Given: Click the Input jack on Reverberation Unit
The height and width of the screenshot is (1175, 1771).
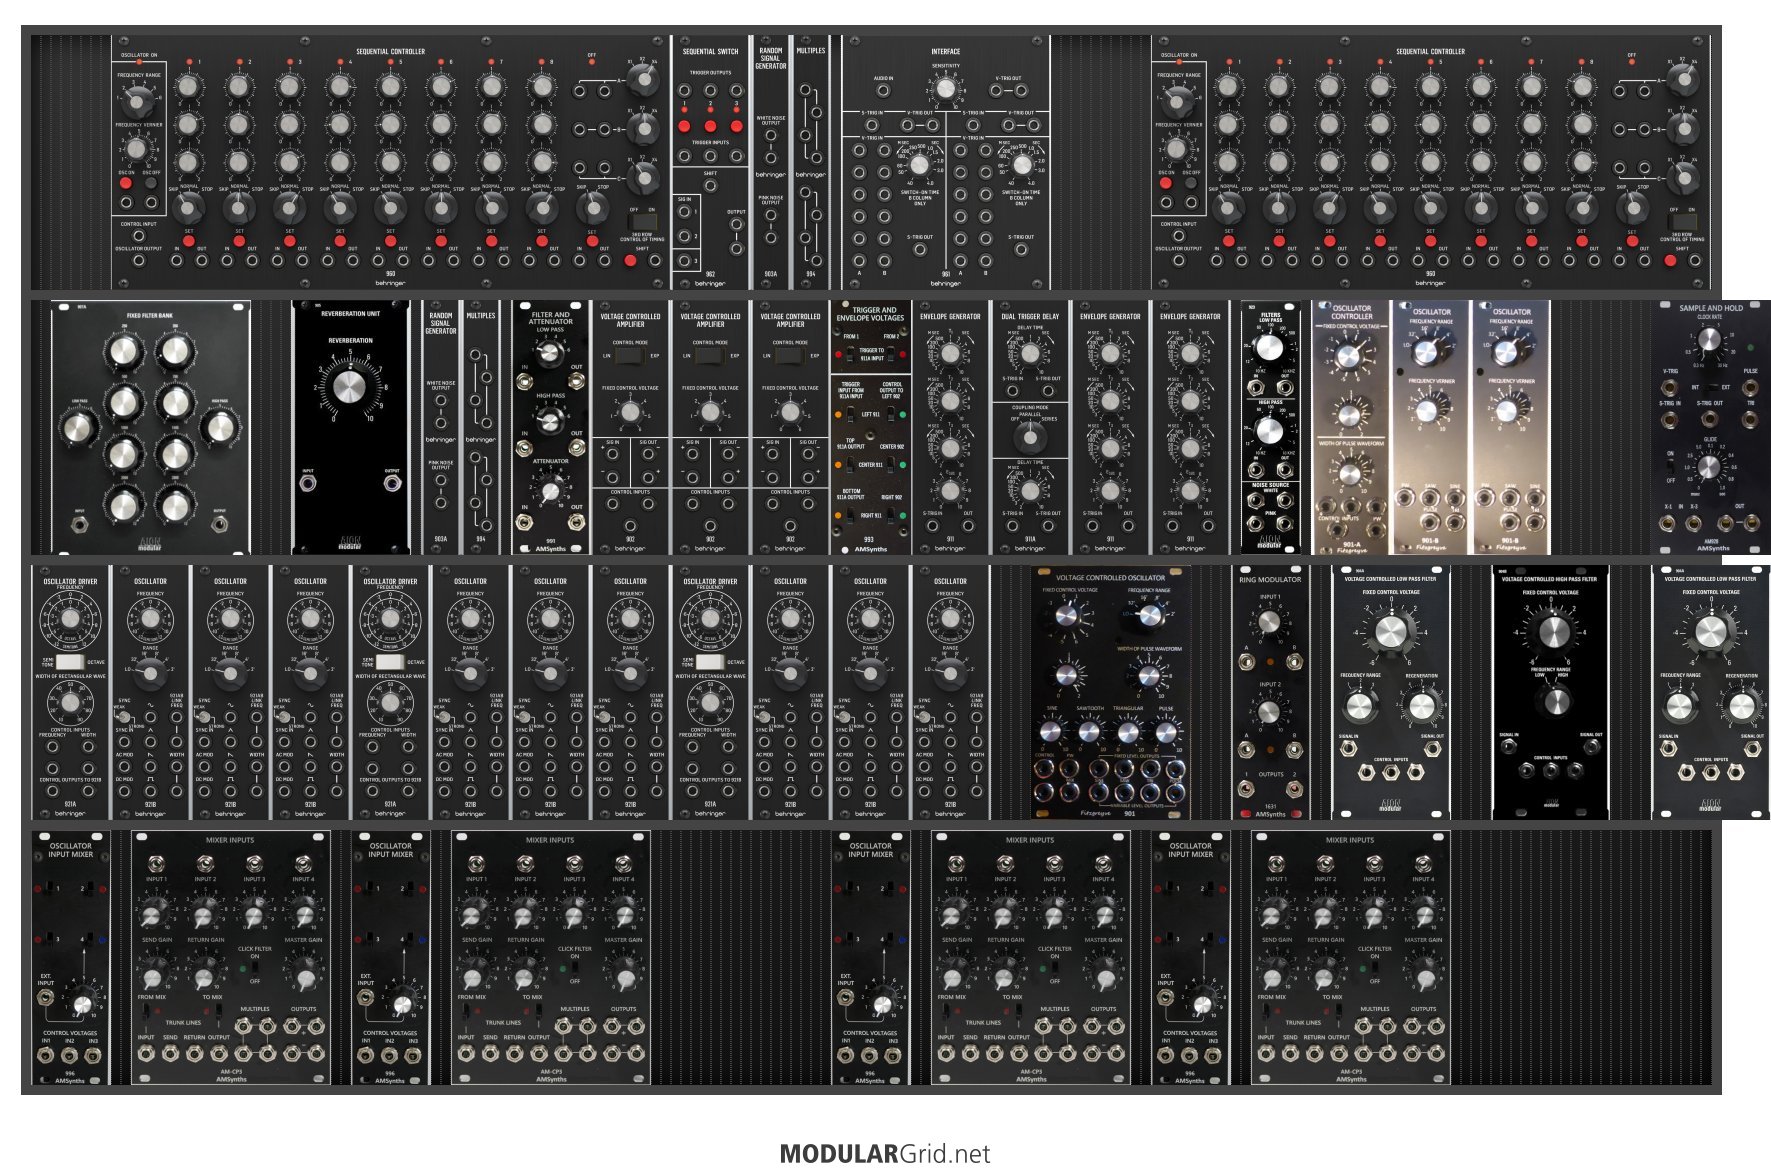Looking at the screenshot, I should click(x=308, y=484).
